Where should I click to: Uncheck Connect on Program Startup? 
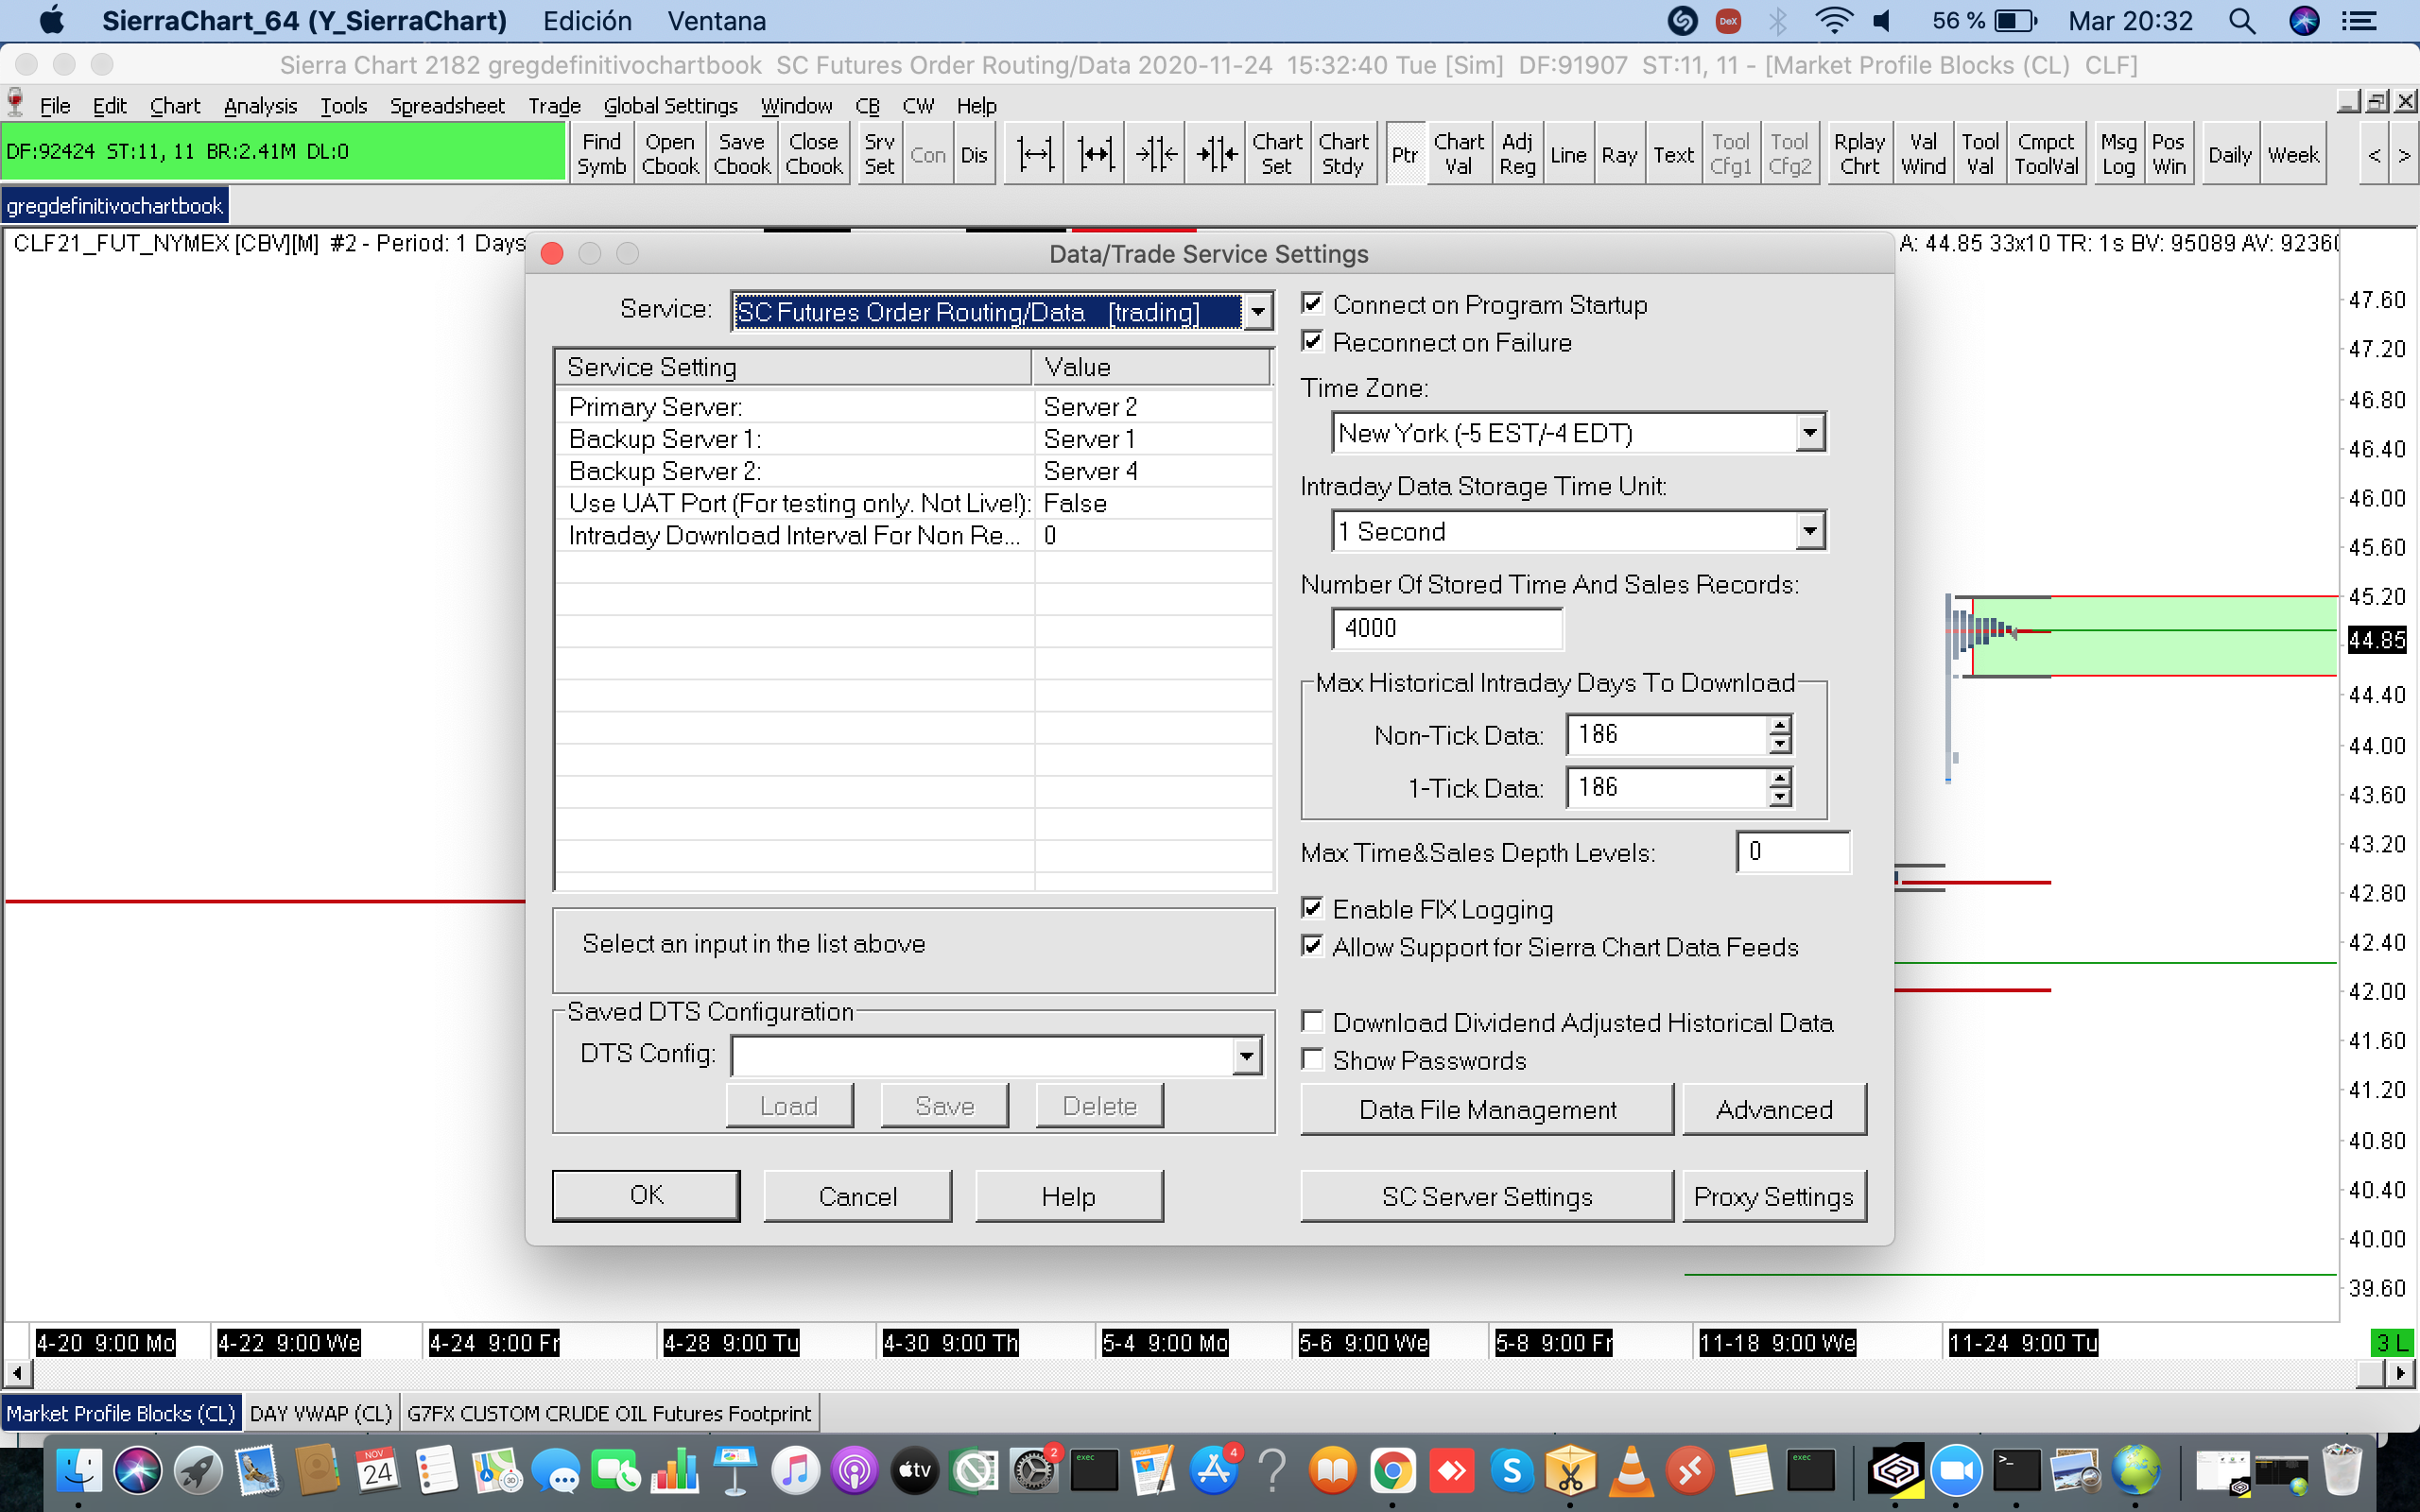[1313, 304]
